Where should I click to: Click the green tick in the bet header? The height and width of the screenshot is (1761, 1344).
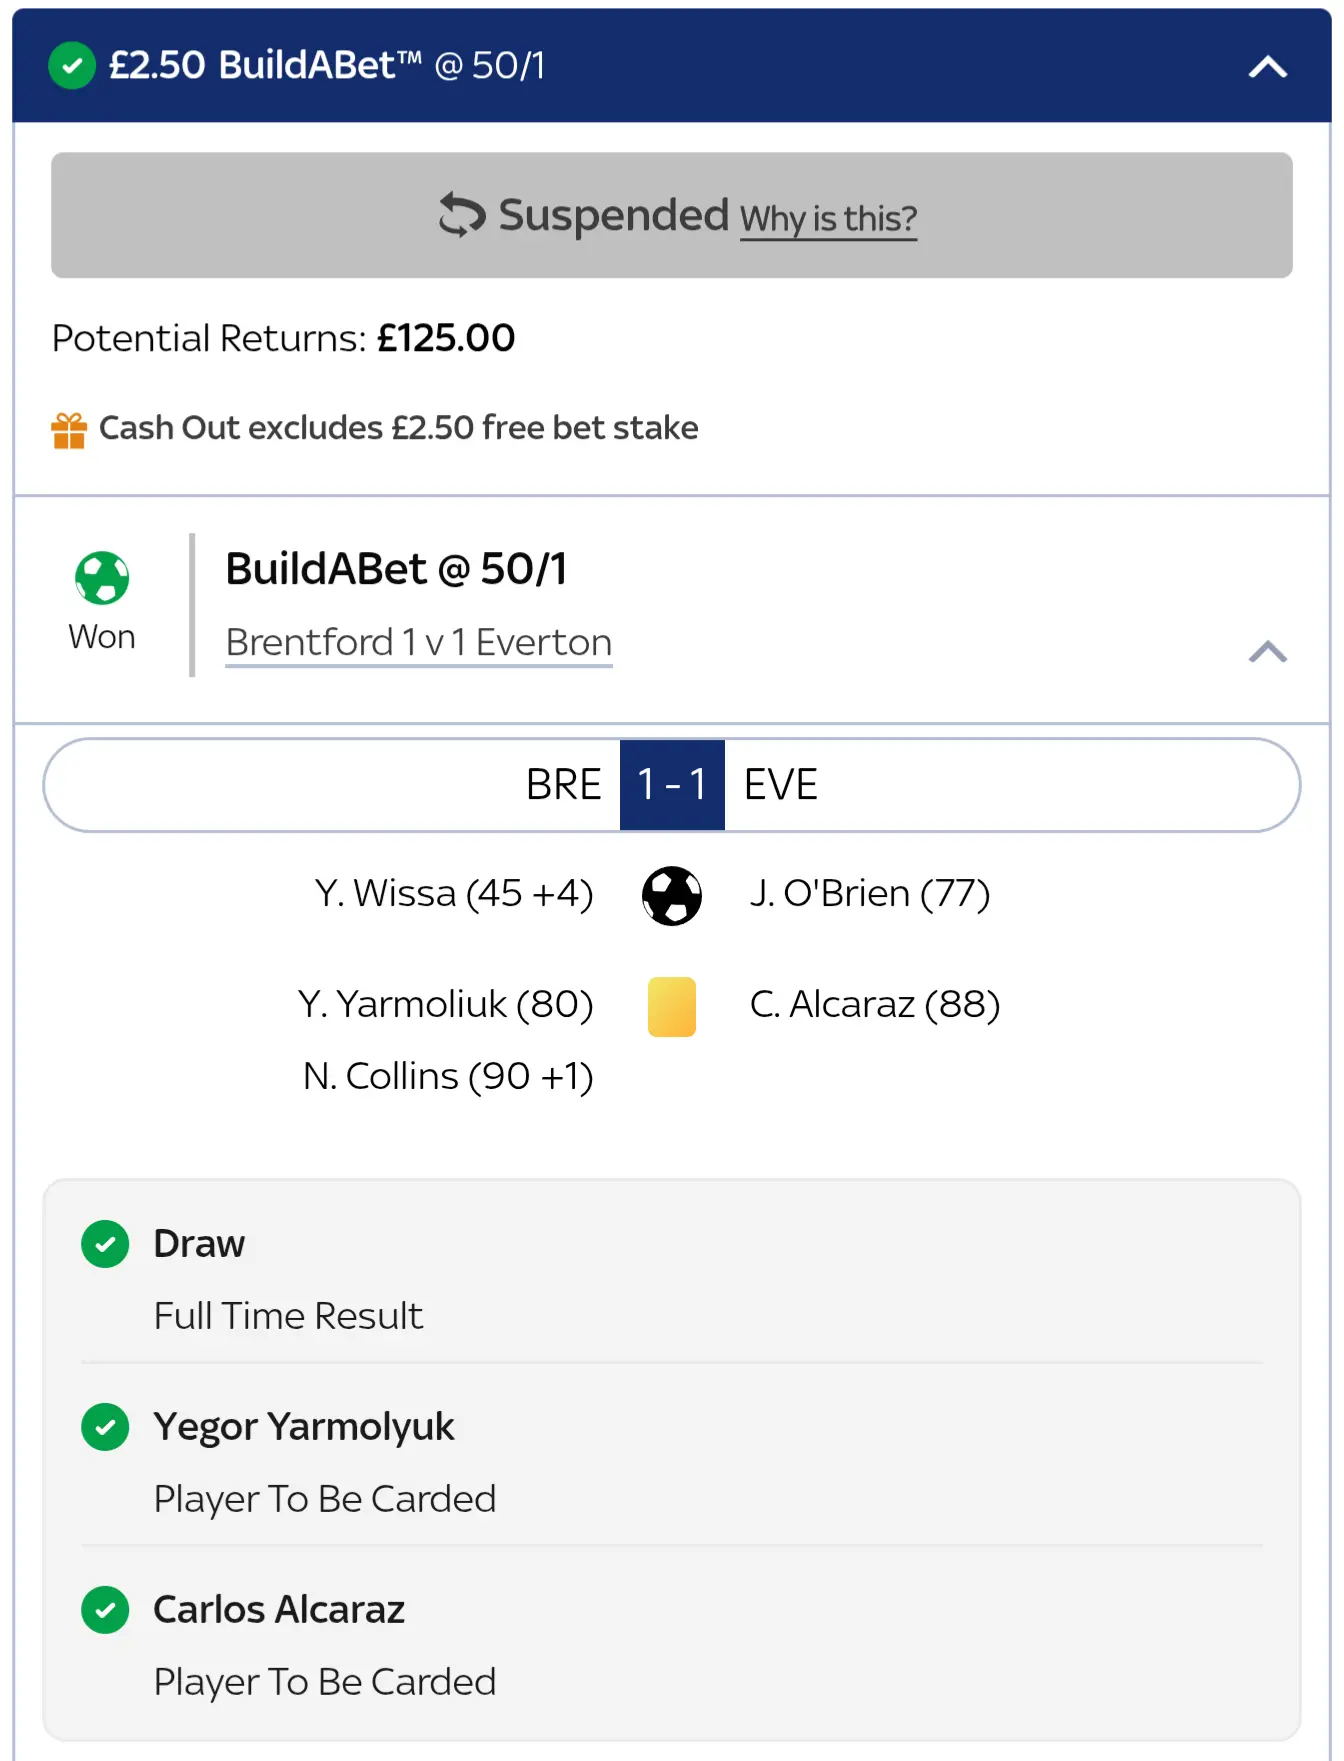(72, 66)
